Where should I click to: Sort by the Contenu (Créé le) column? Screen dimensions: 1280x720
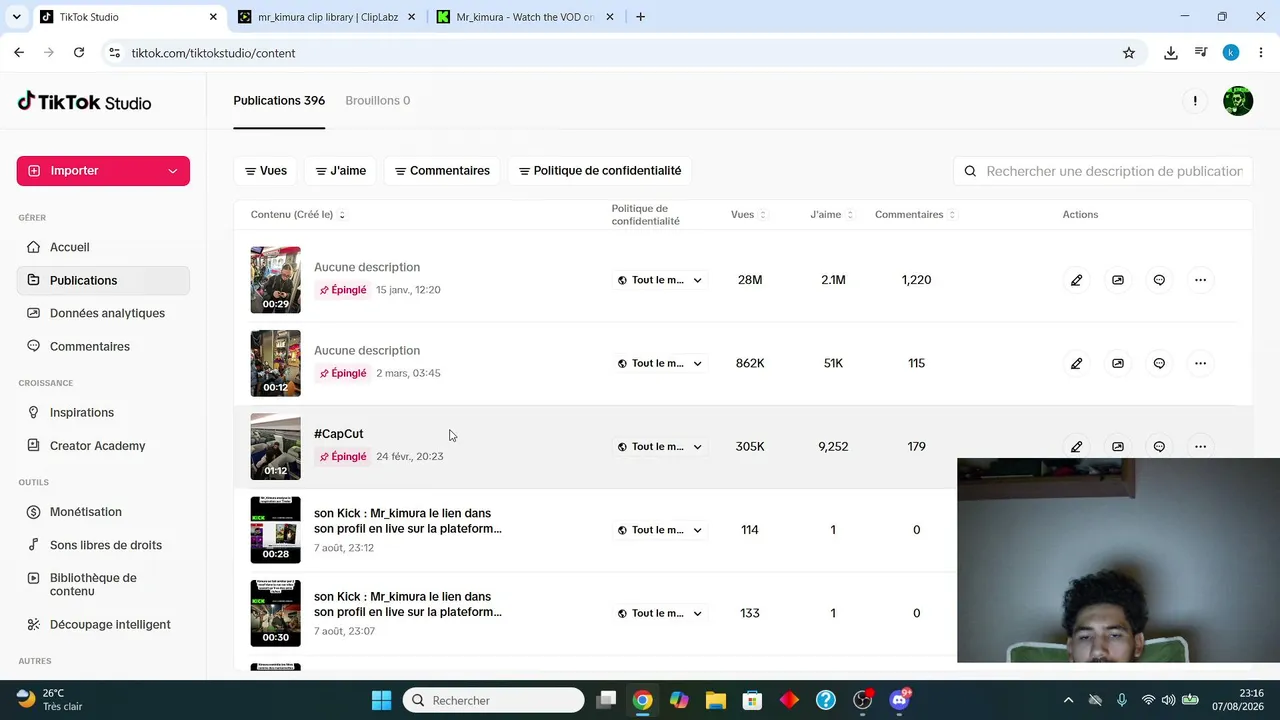coord(298,215)
